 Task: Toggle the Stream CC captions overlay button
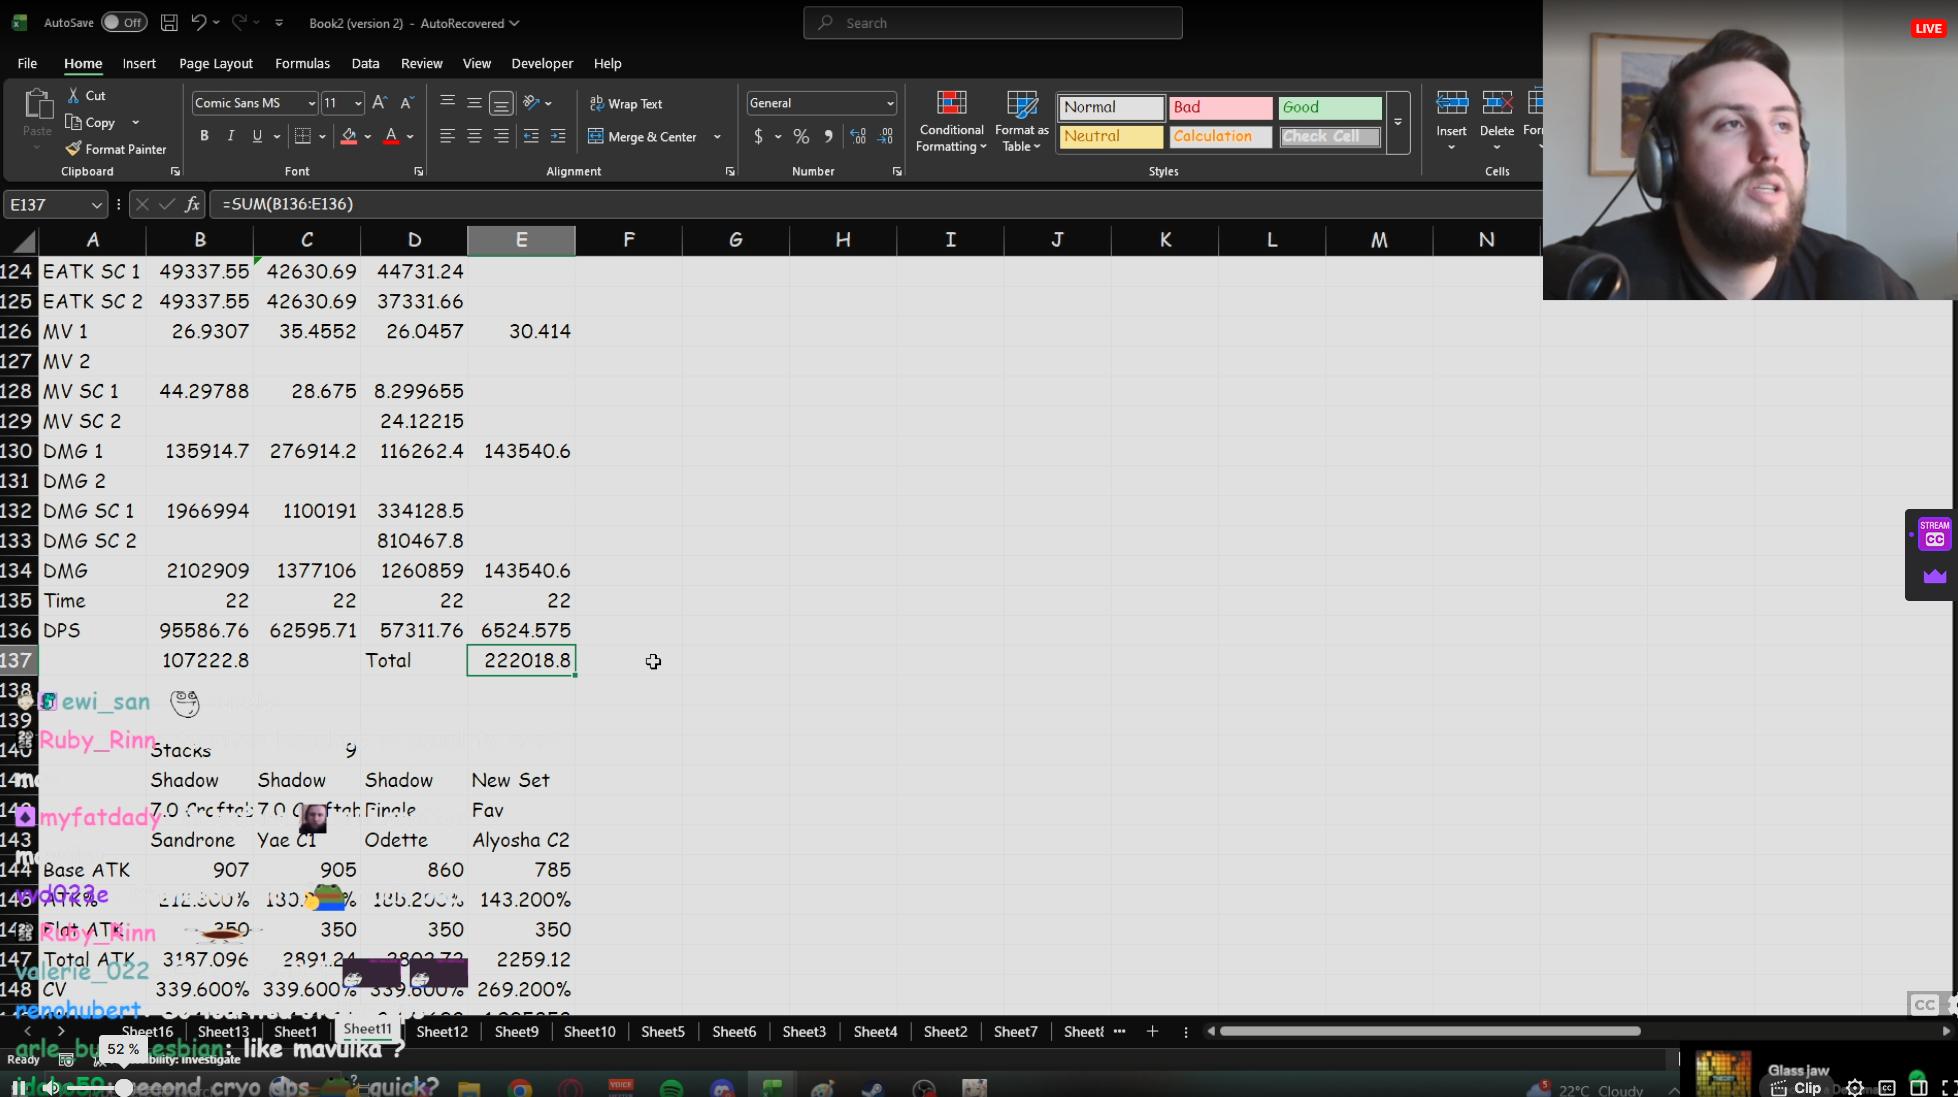click(x=1934, y=533)
